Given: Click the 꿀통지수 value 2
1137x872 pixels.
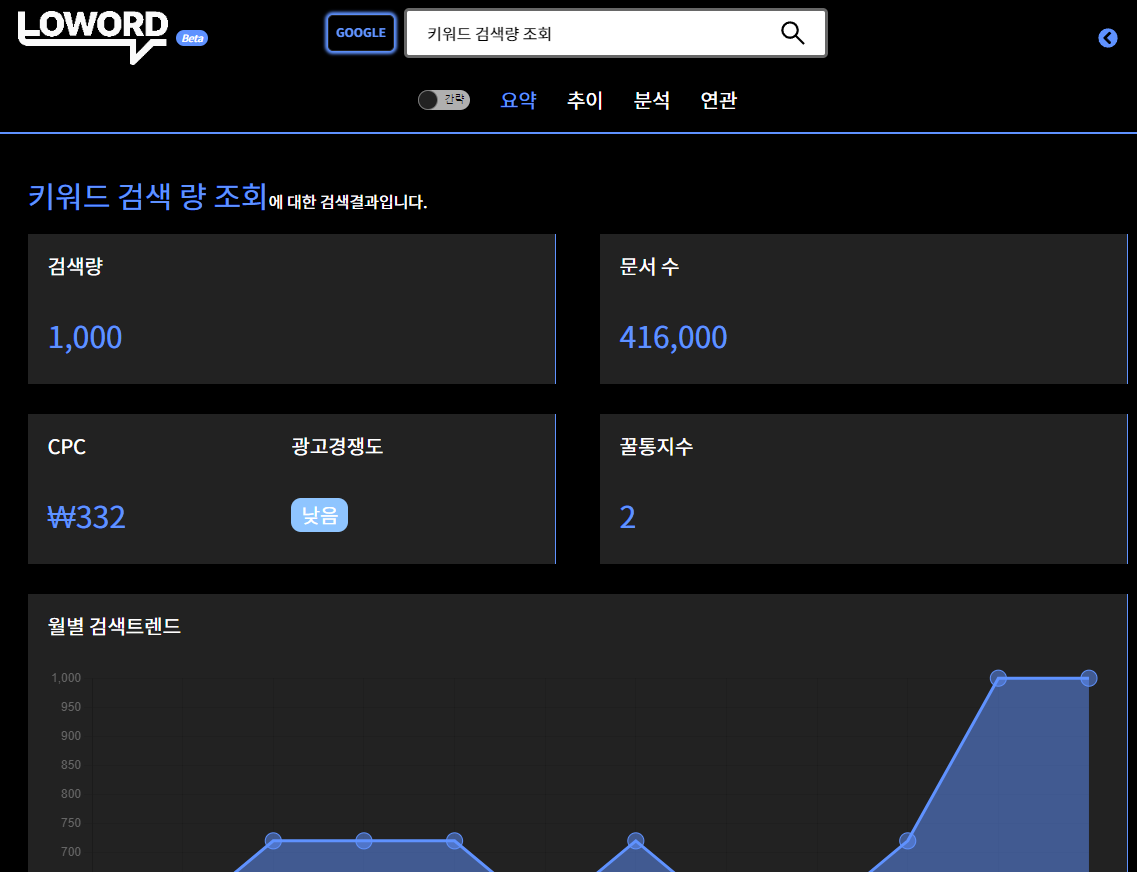Looking at the screenshot, I should coord(627,517).
